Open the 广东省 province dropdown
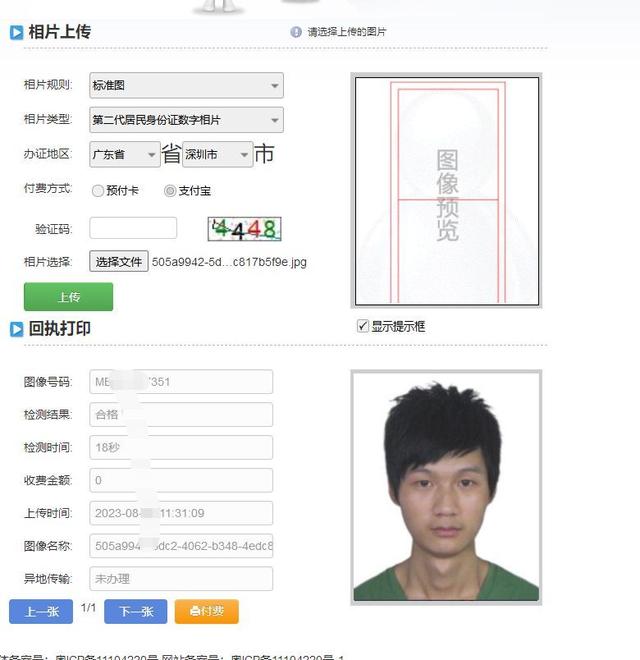This screenshot has width=640, height=660. point(125,154)
